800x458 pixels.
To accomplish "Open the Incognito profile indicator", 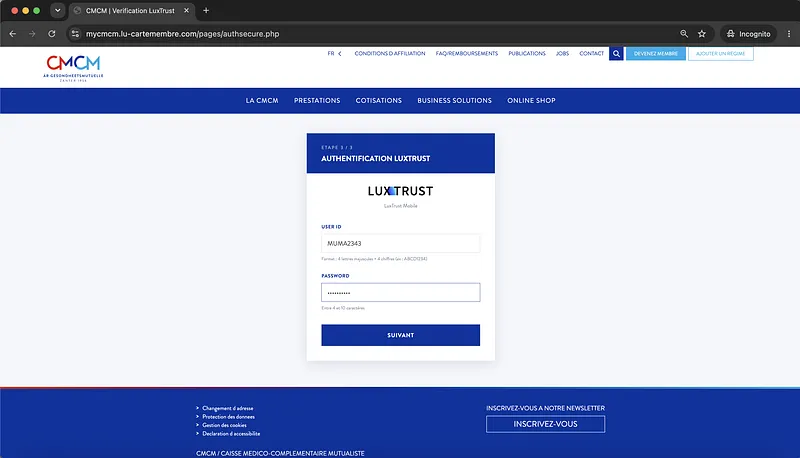I will [748, 34].
